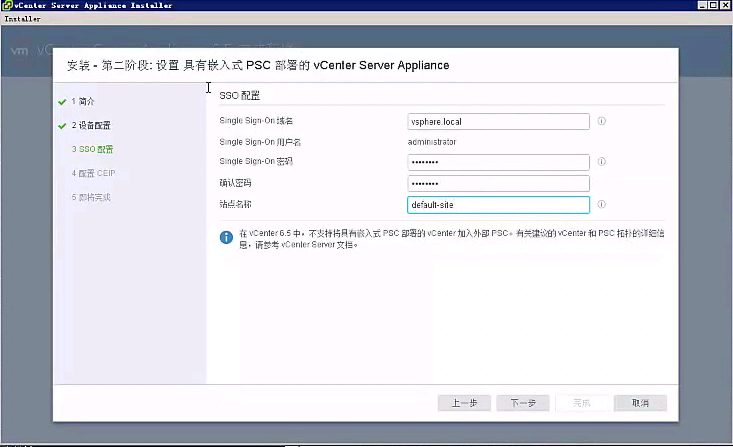Select step 5 即将完成
The width and height of the screenshot is (733, 447).
pyautogui.click(x=91, y=197)
